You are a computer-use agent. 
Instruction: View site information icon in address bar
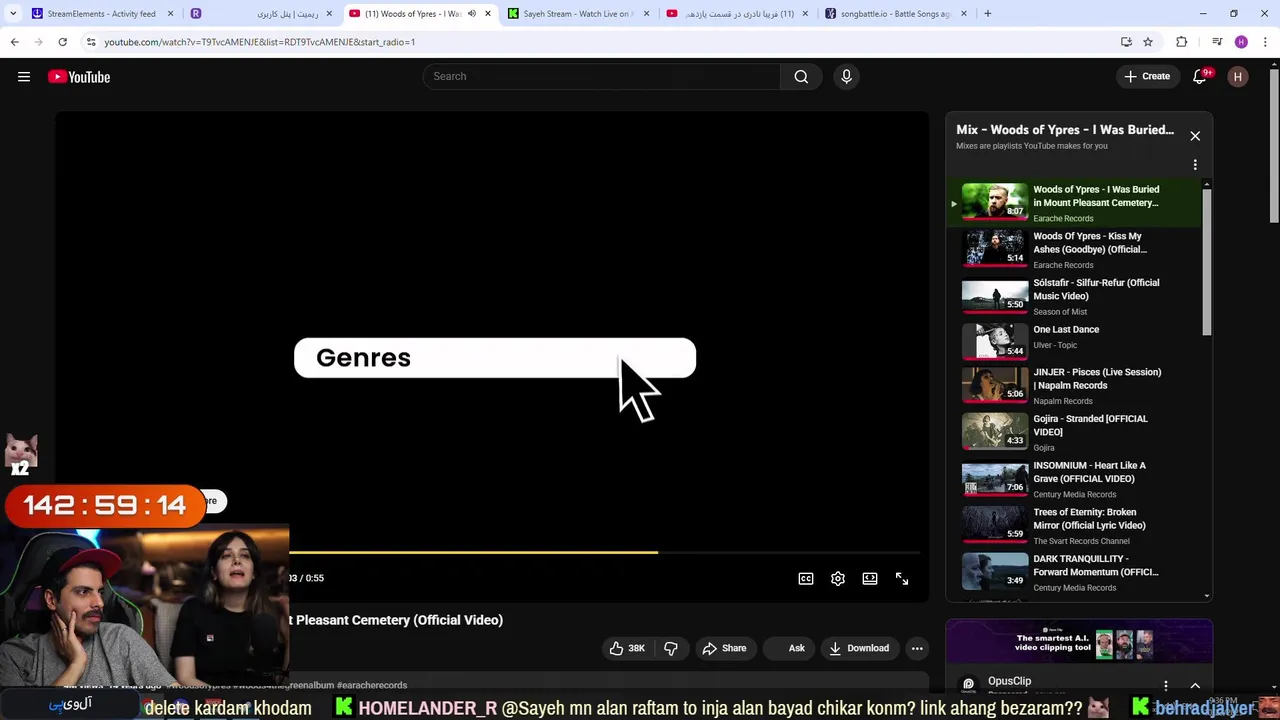pyautogui.click(x=91, y=42)
